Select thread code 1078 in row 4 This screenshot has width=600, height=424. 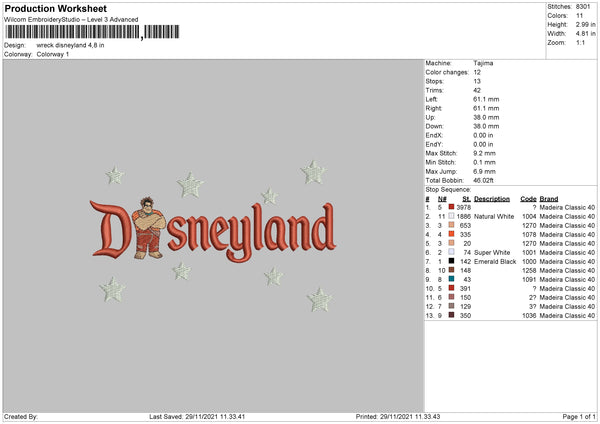click(x=529, y=235)
